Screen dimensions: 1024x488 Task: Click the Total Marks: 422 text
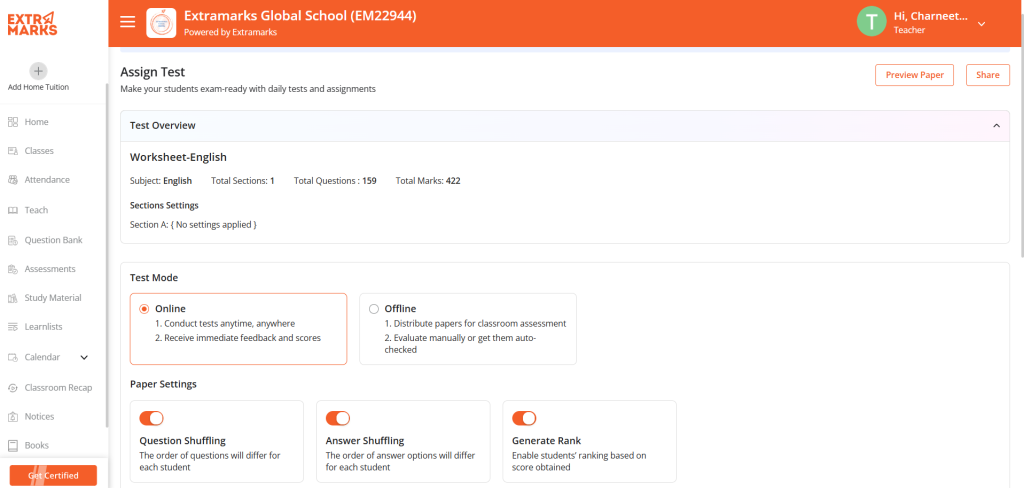point(428,181)
